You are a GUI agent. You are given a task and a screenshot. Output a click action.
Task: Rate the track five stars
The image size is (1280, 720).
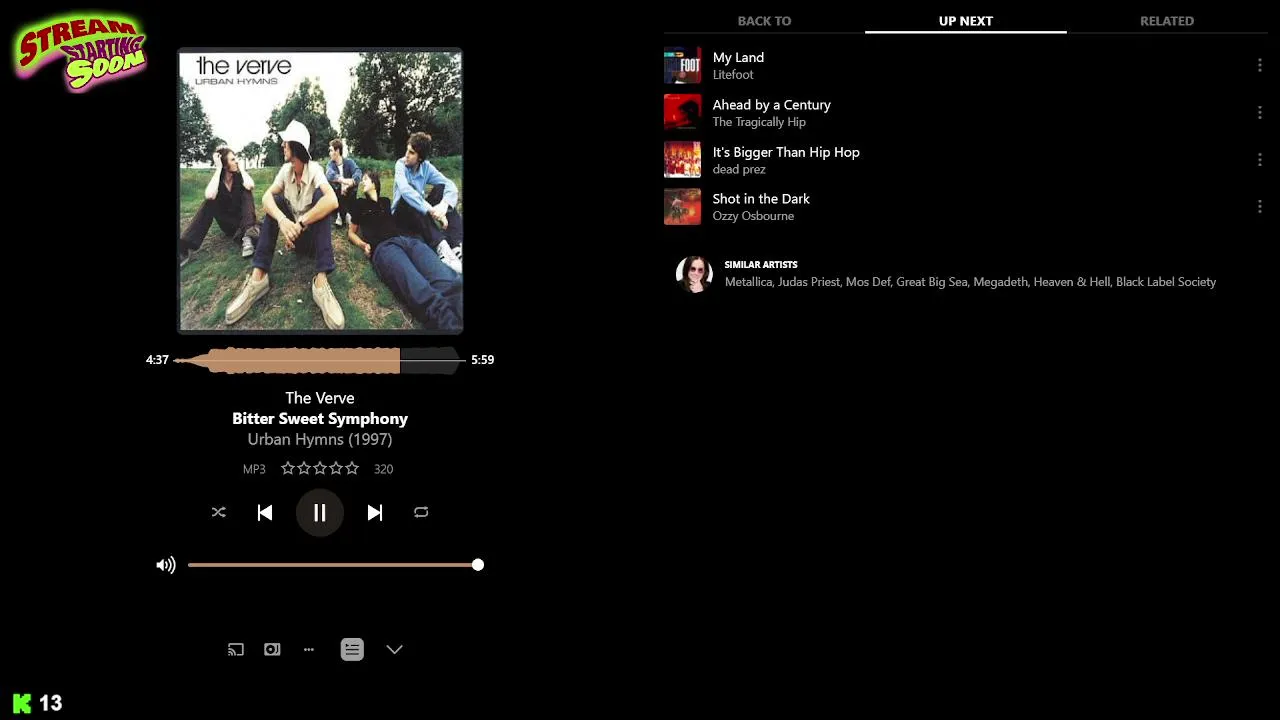coord(351,468)
